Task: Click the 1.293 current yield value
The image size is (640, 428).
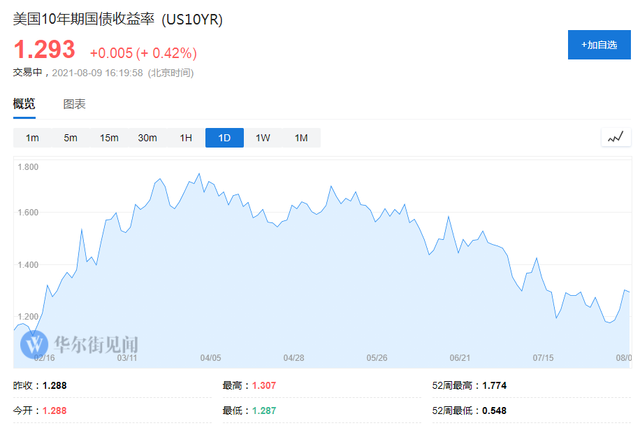Action: 44,49
